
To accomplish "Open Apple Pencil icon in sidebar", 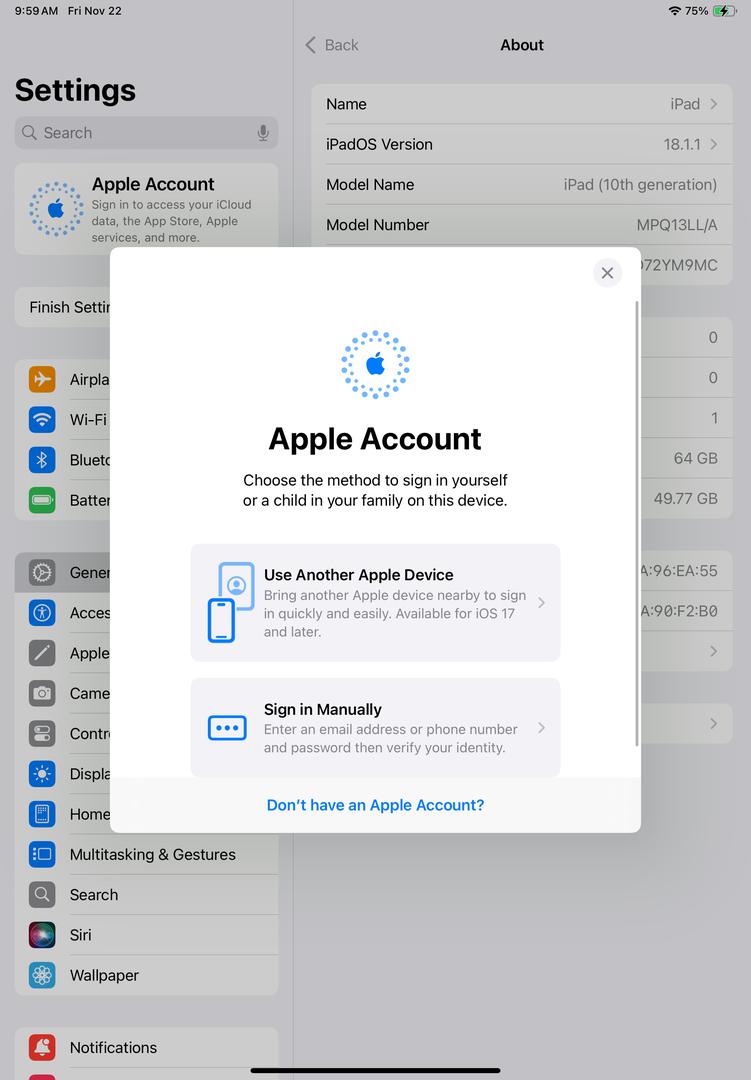I will click(x=42, y=653).
